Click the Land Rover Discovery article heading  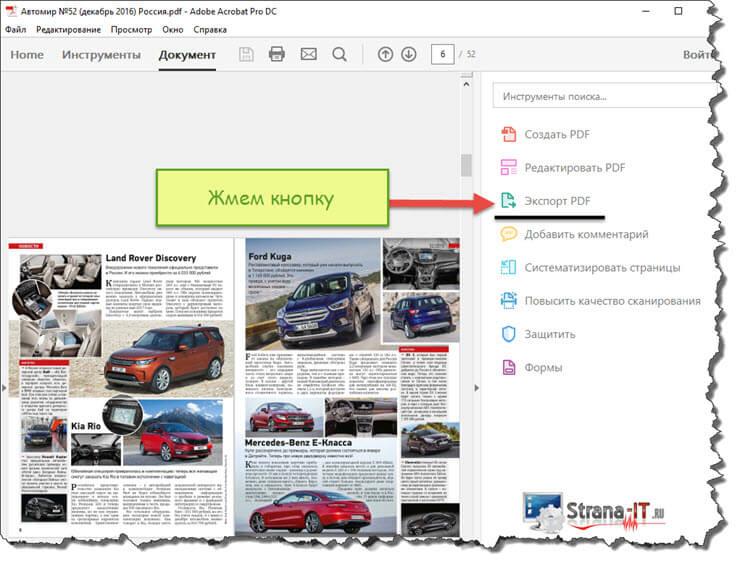coord(151,258)
